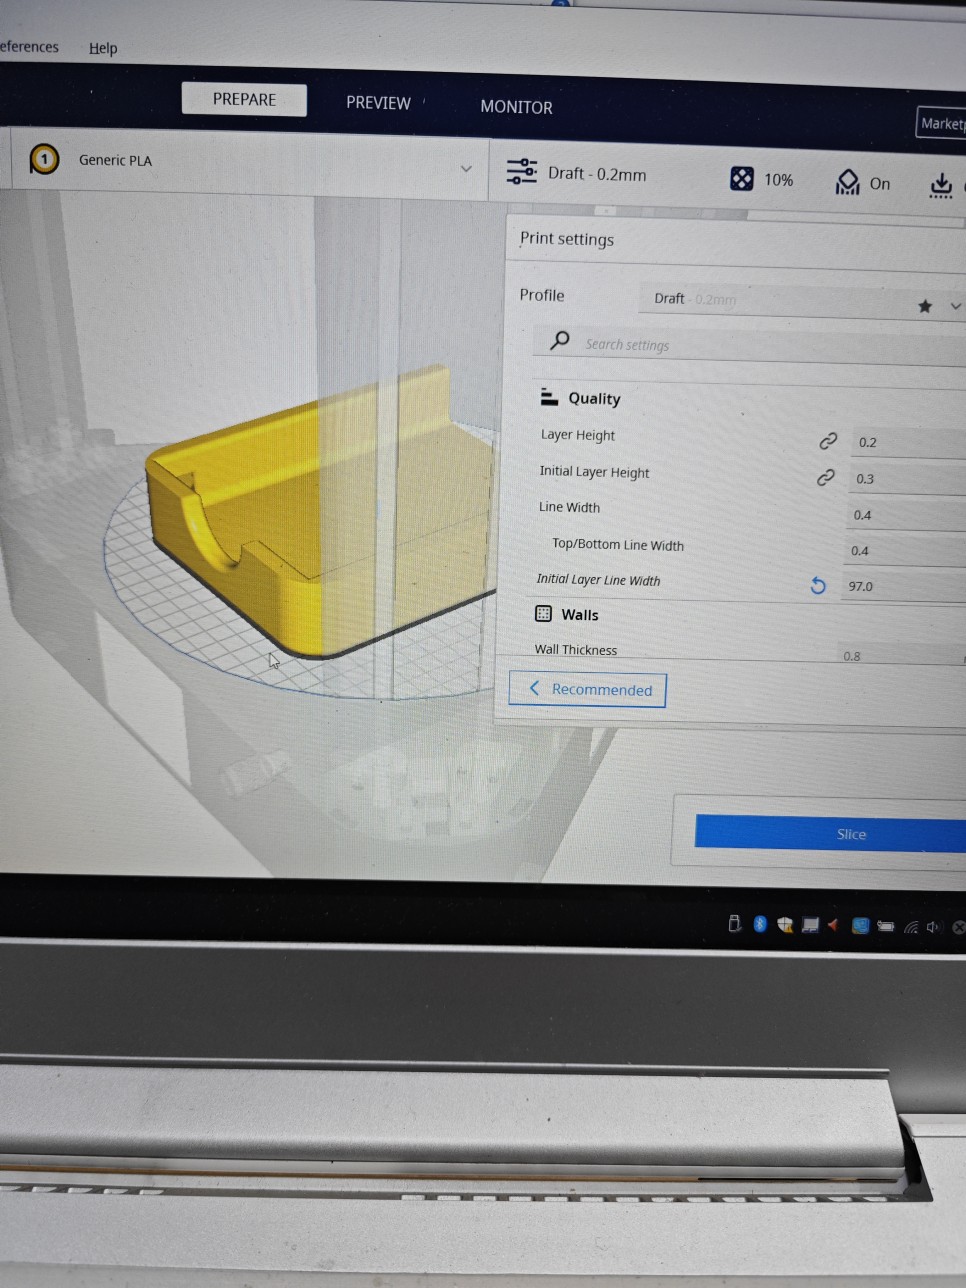Click the star icon beside the Draft profile

(925, 306)
